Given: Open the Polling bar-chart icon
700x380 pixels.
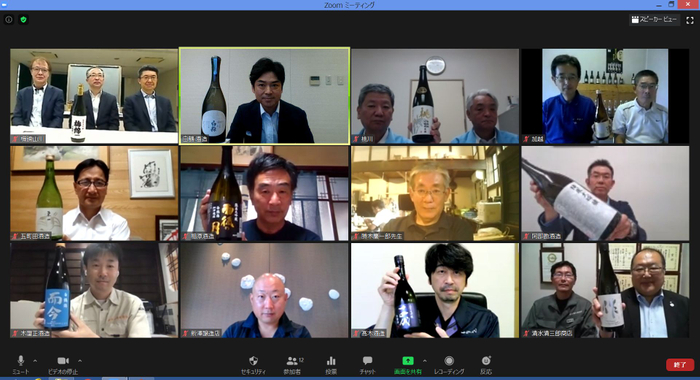Looking at the screenshot, I should [331, 364].
